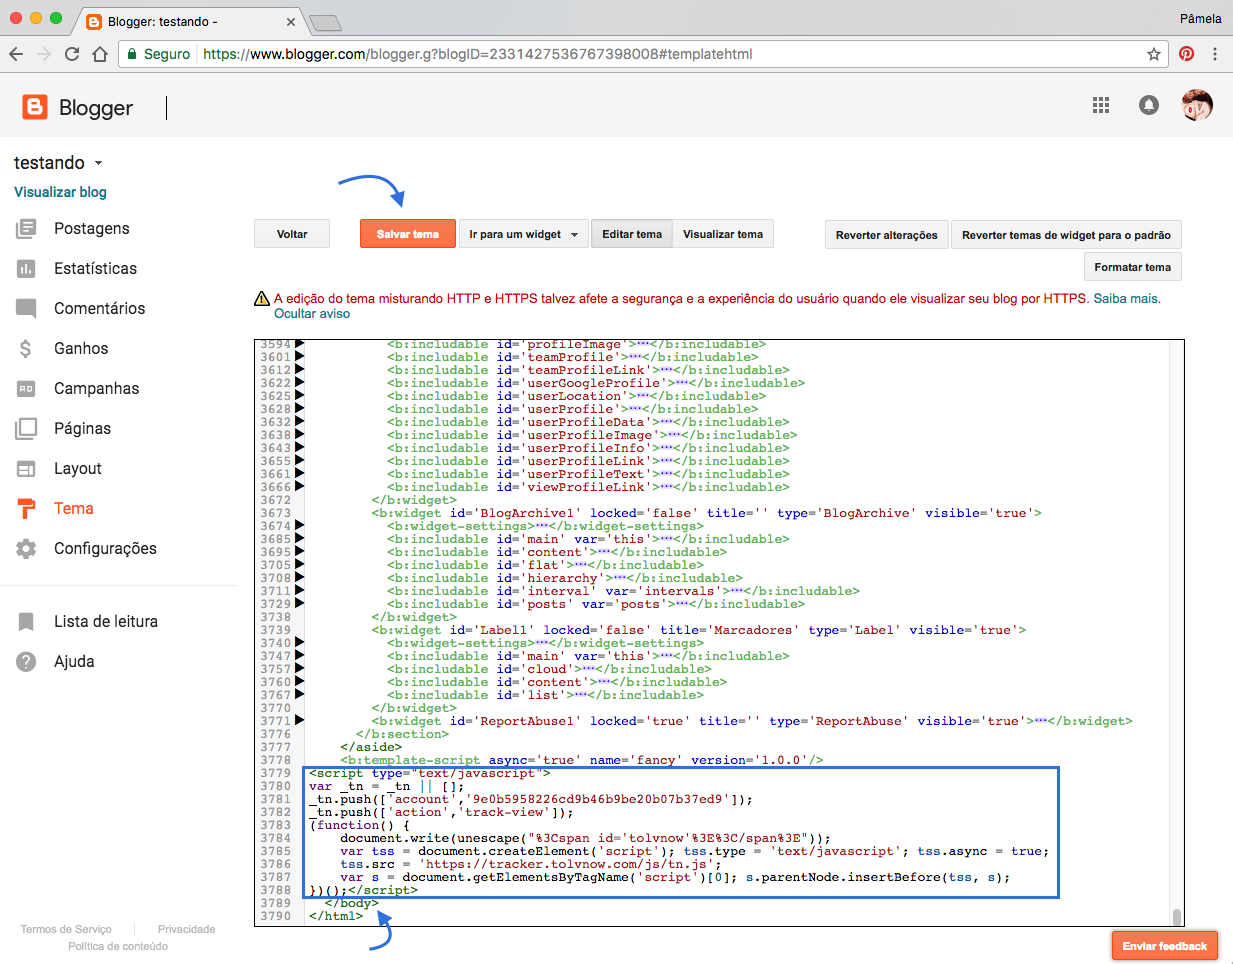Click the Configurações gear icon
Viewport: 1233px width, 964px height.
coord(26,549)
